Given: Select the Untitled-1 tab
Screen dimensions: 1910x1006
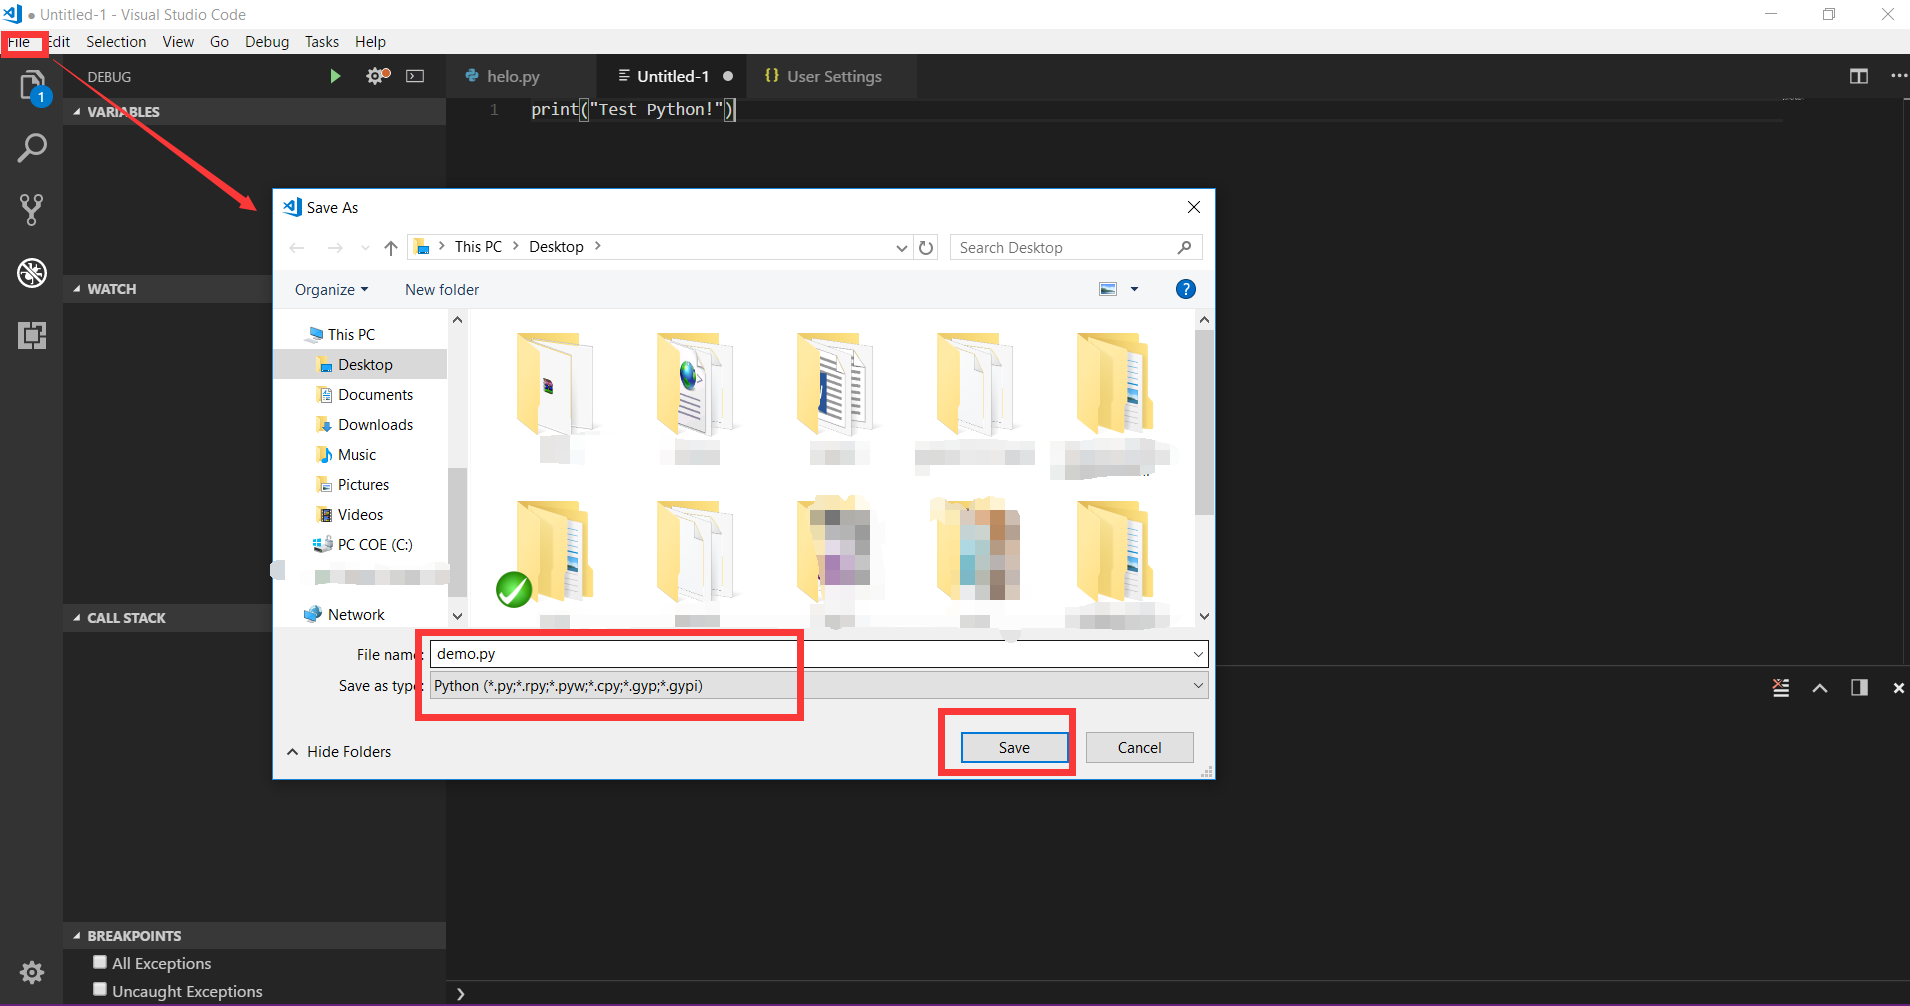Looking at the screenshot, I should (672, 76).
